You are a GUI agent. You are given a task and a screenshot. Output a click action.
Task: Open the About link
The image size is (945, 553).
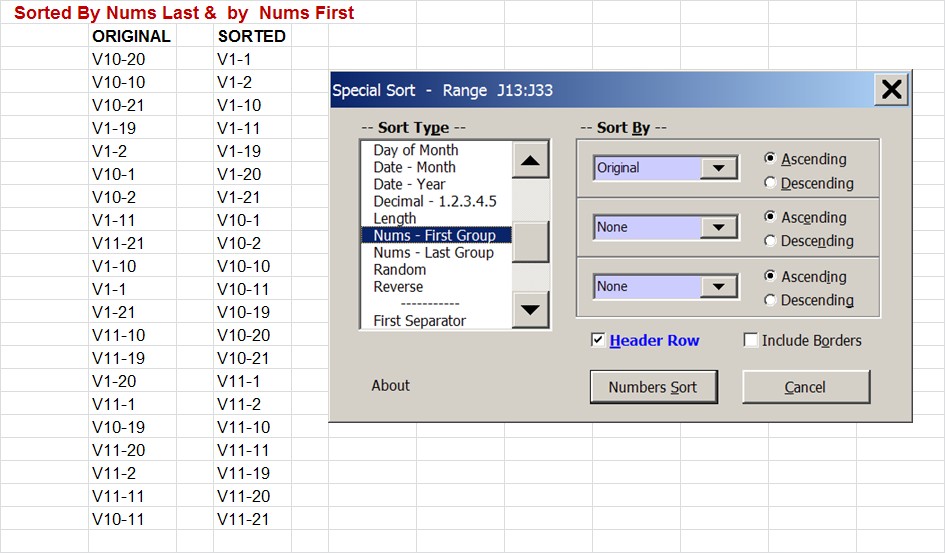click(x=391, y=386)
